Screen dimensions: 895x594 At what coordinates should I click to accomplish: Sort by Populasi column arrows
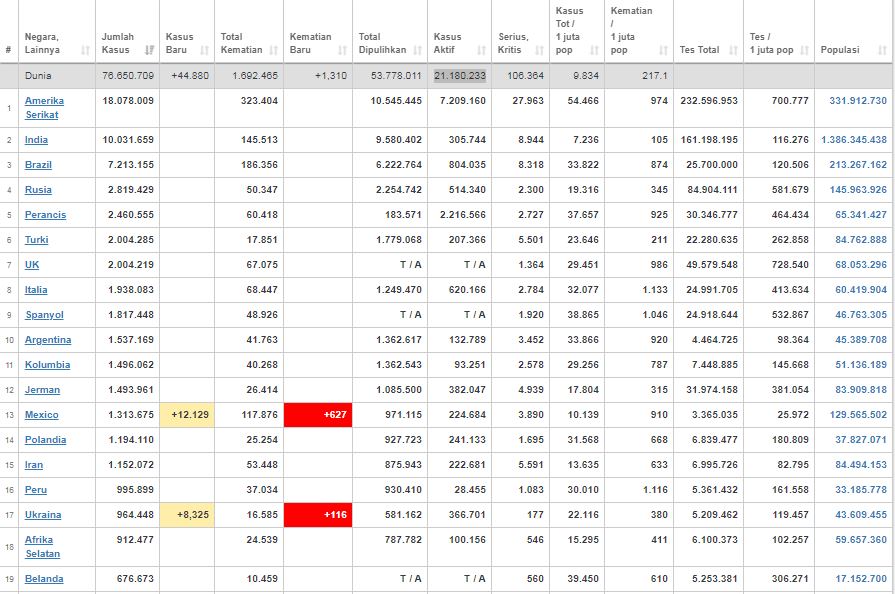click(x=882, y=50)
